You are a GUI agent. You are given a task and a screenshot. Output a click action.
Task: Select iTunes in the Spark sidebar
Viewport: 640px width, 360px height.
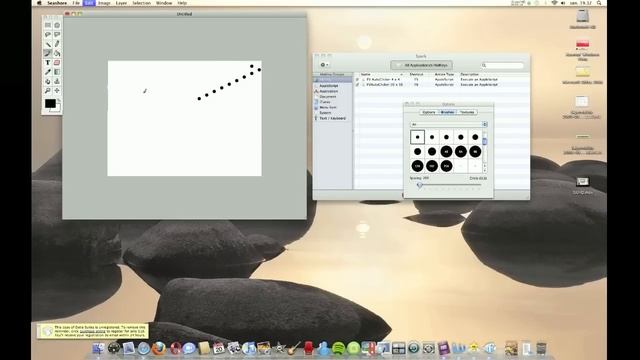coord(325,102)
